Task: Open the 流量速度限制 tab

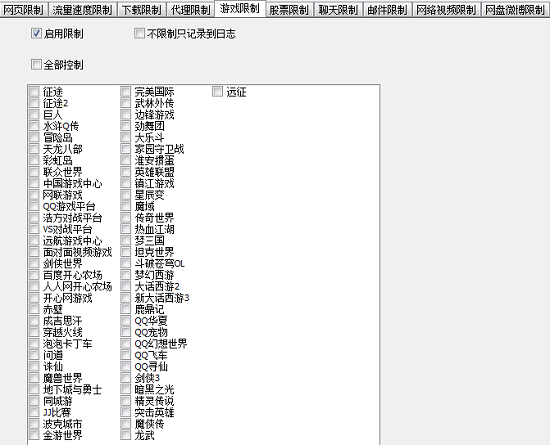Action: [82, 10]
